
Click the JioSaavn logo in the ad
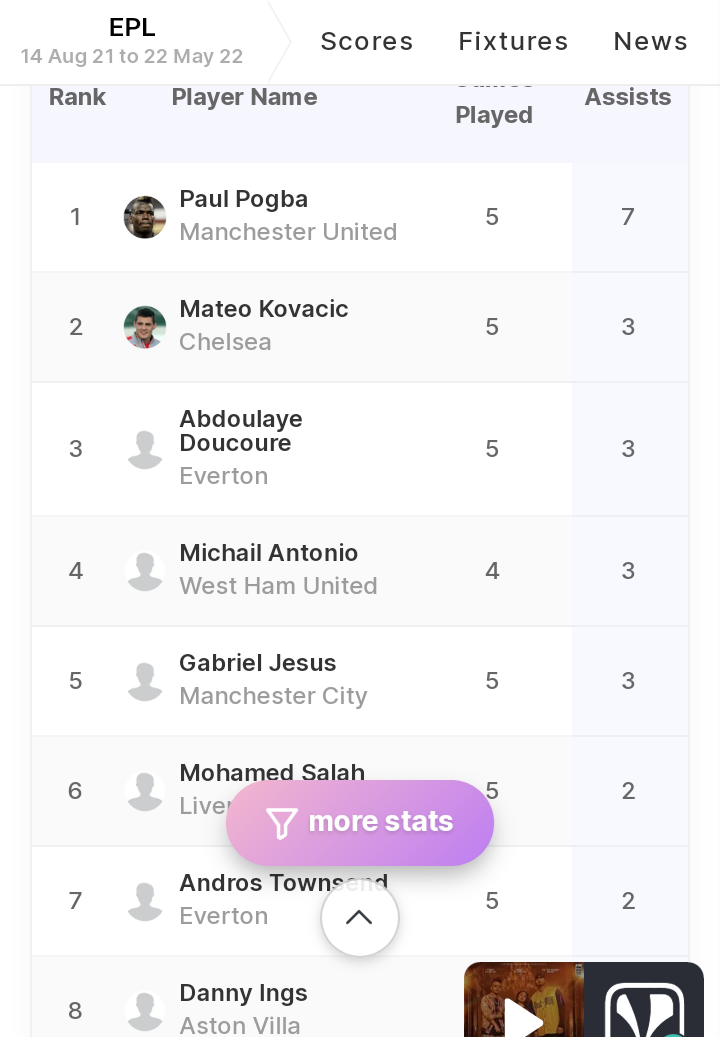click(644, 1000)
